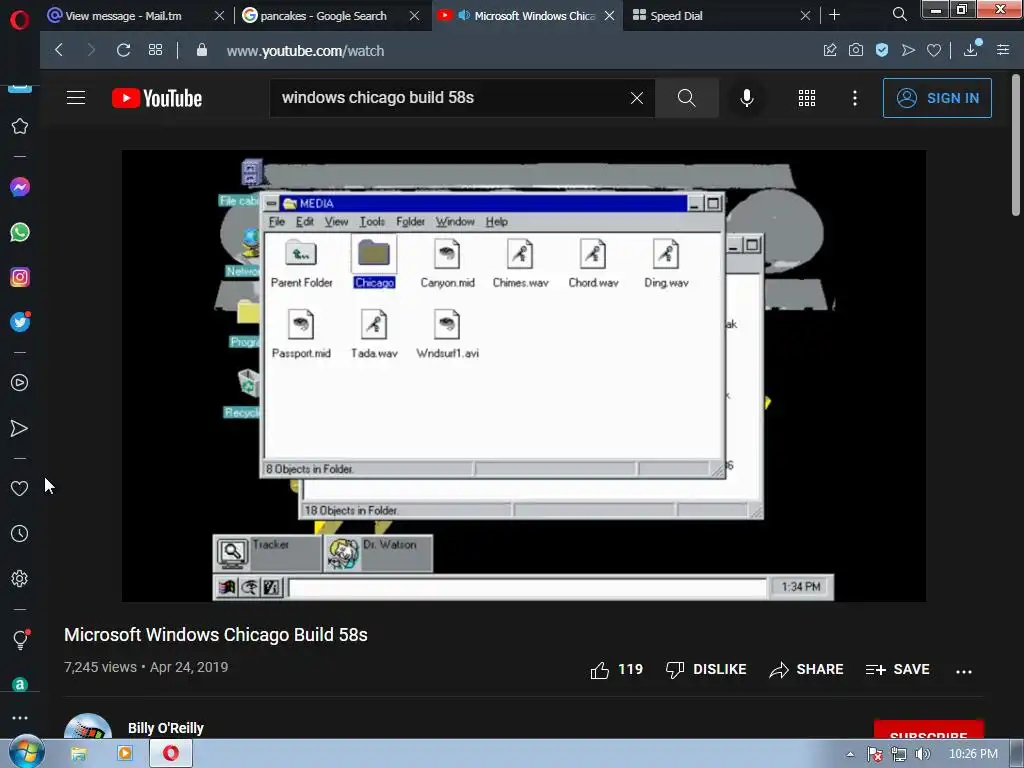Click the sidebar three-dots more options
Image resolution: width=1024 pixels, height=768 pixels.
click(x=20, y=718)
